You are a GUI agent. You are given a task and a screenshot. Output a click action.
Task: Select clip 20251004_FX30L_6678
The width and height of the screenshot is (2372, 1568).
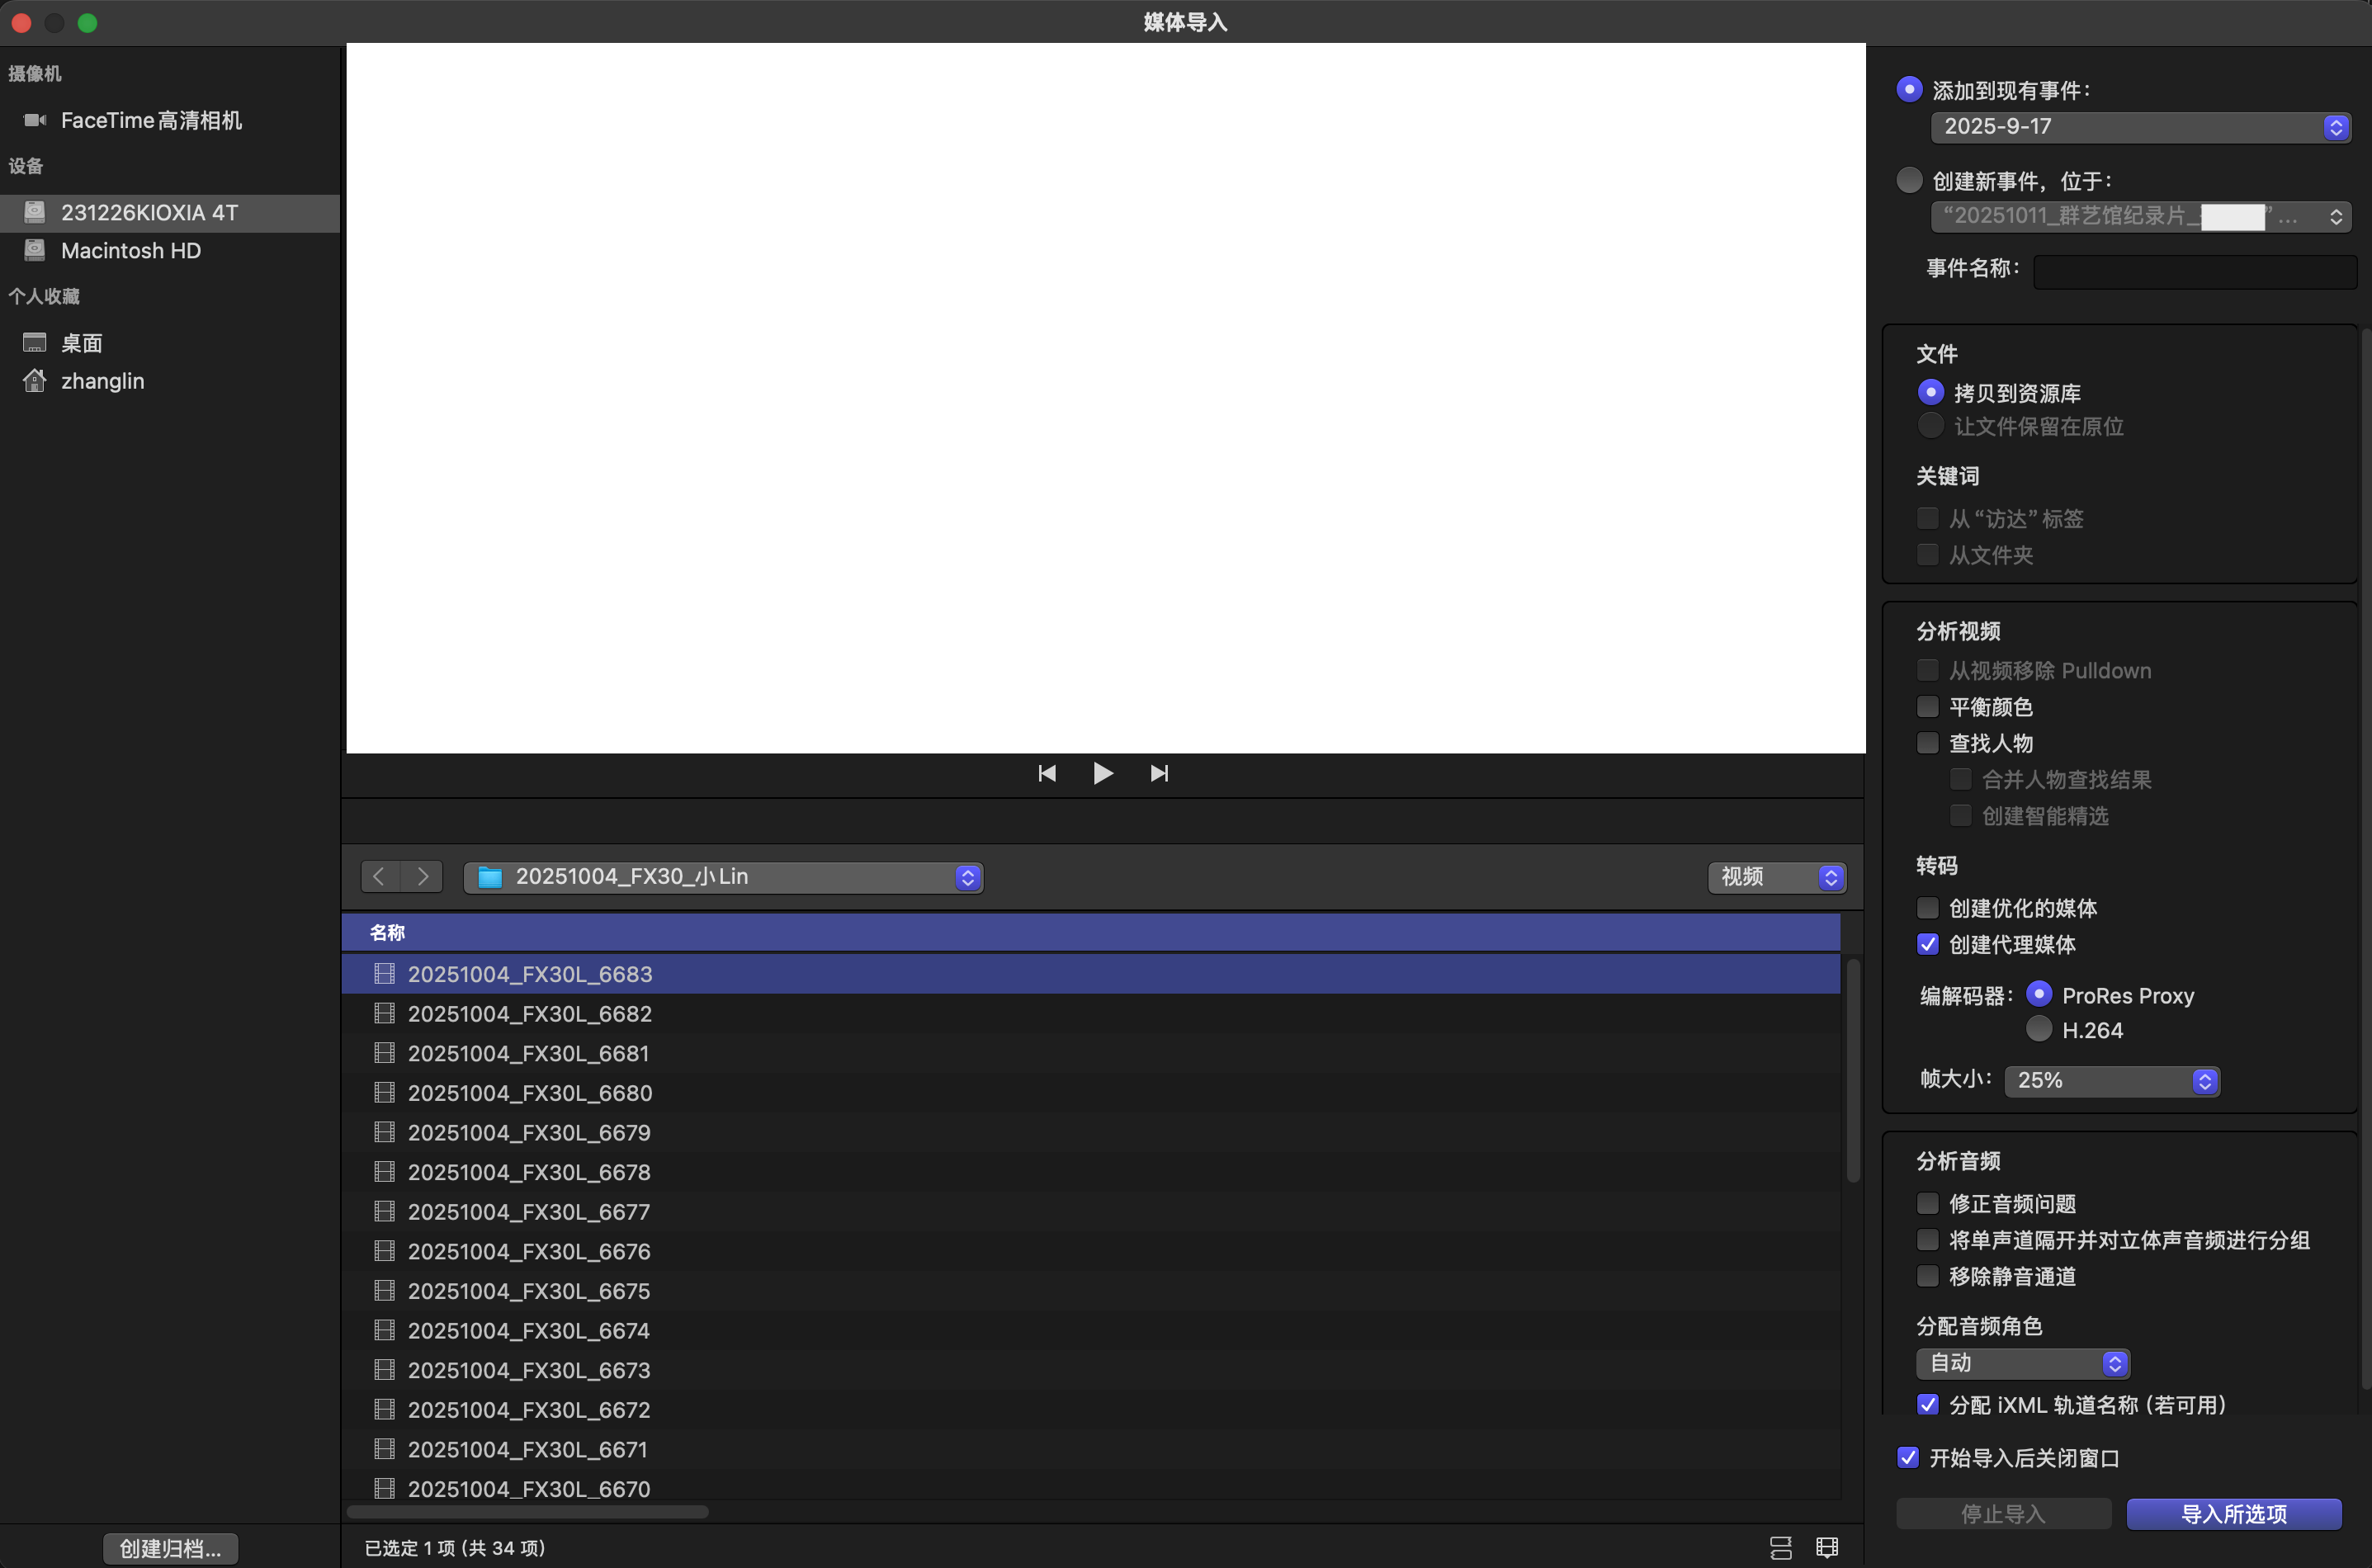[x=528, y=1171]
